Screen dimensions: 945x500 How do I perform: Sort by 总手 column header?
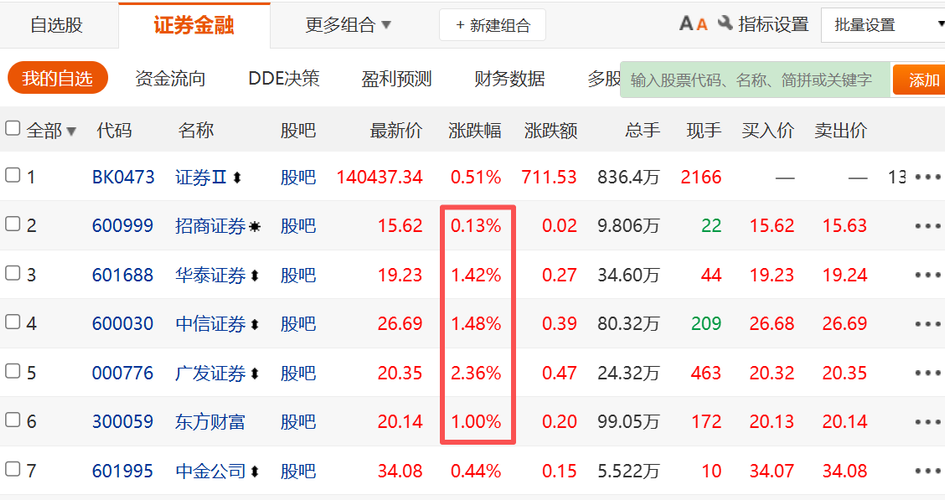coord(642,130)
